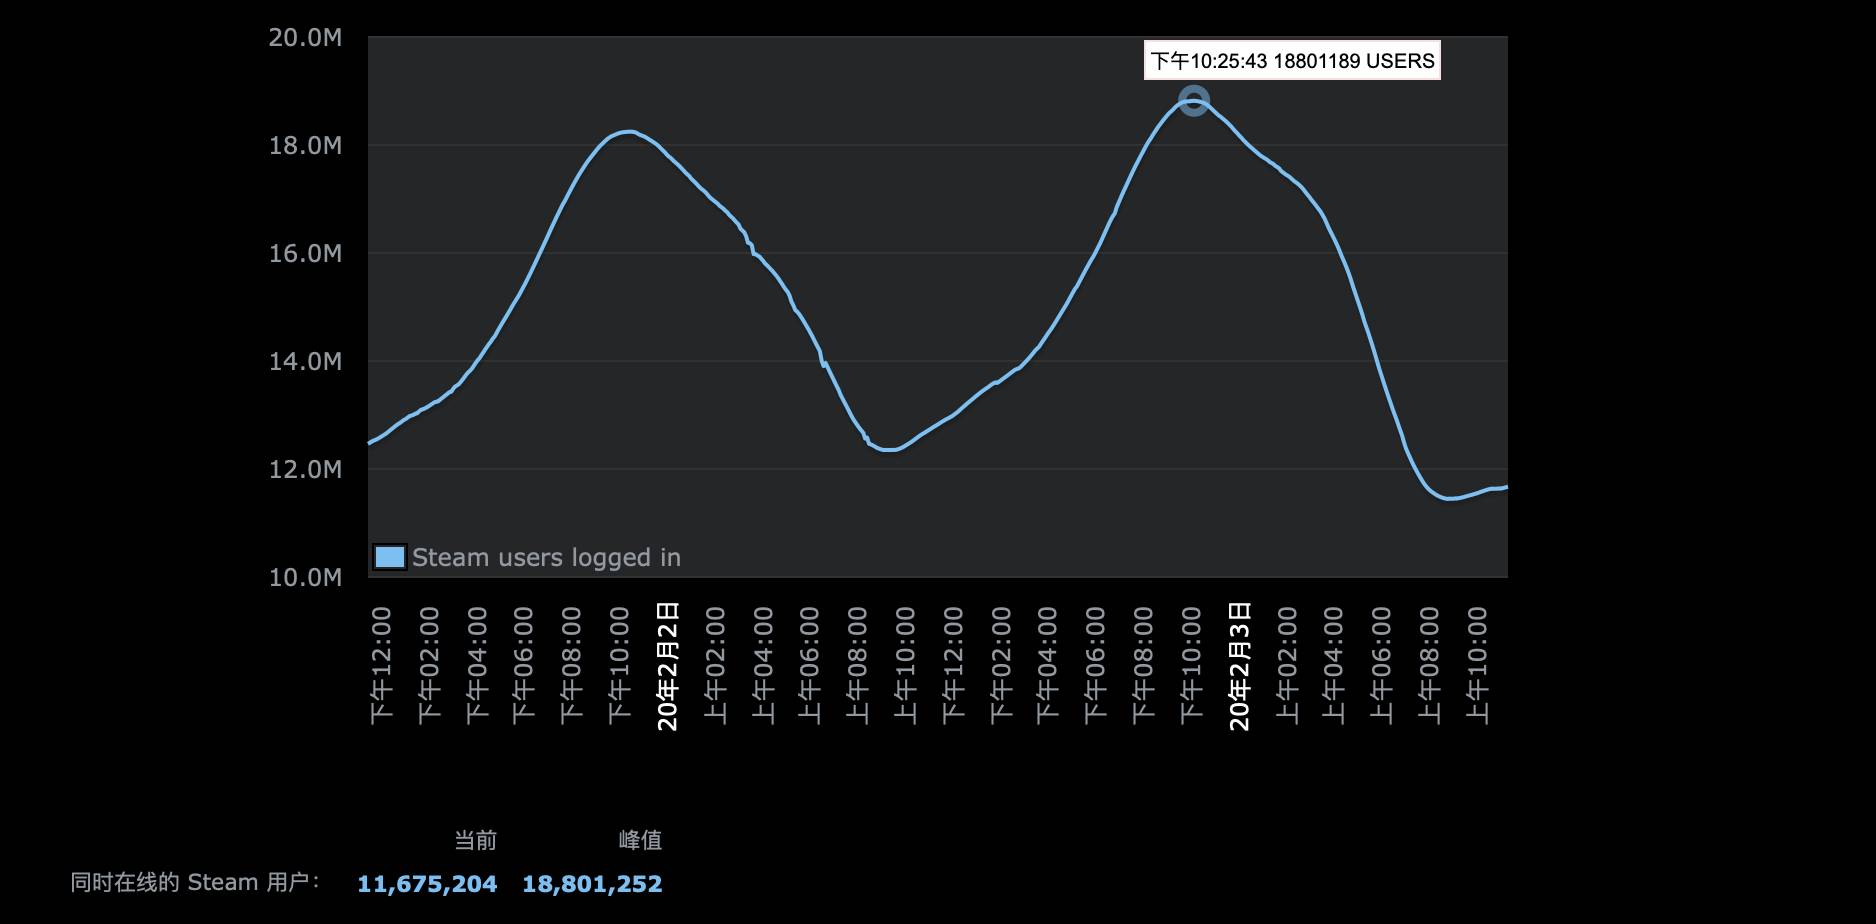Click the '当前' column header
1876x924 pixels.
point(475,840)
